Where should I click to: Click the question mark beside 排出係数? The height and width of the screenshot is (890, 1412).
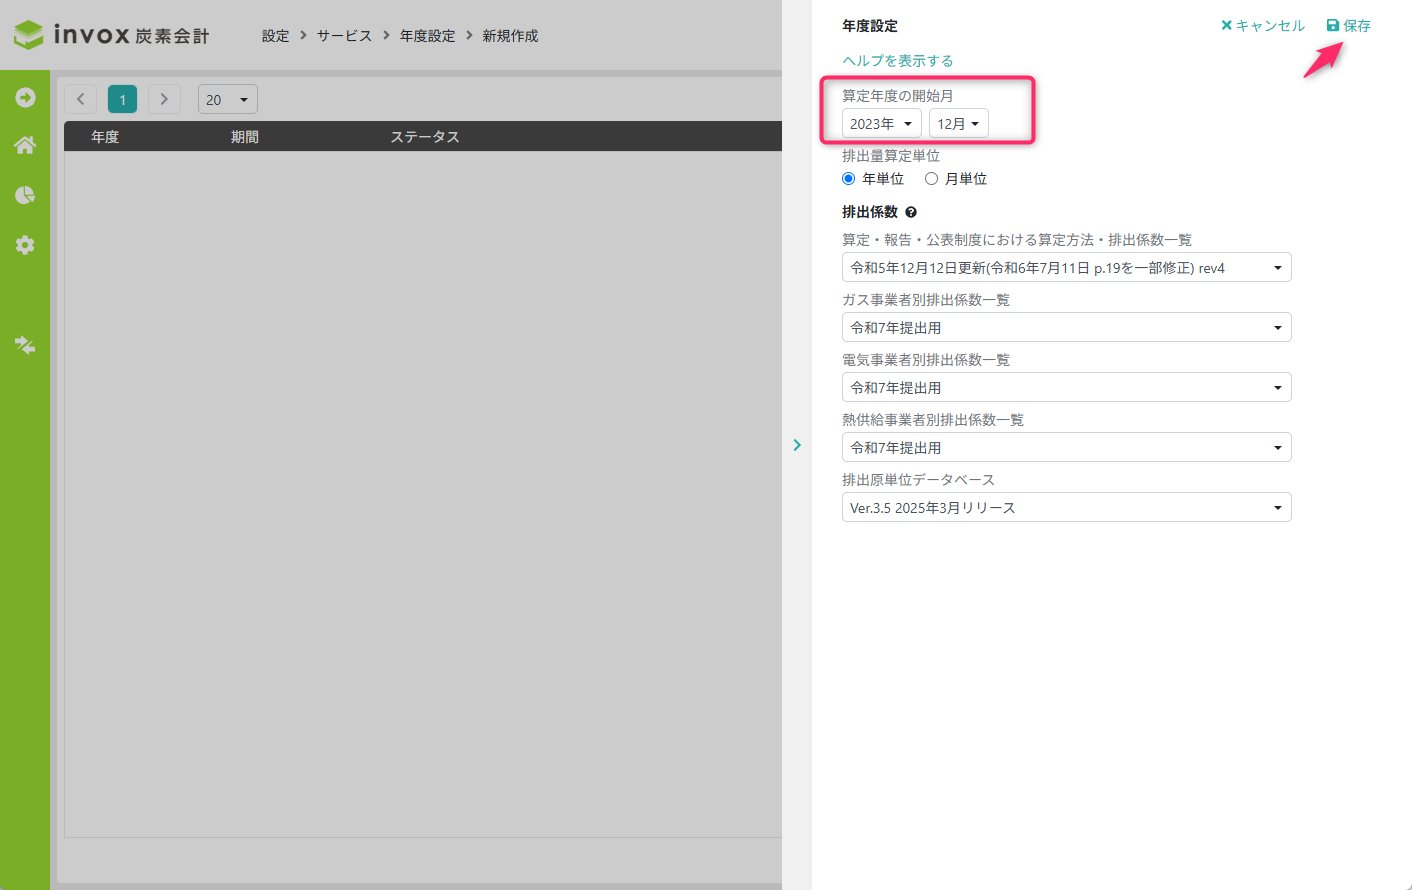(911, 212)
